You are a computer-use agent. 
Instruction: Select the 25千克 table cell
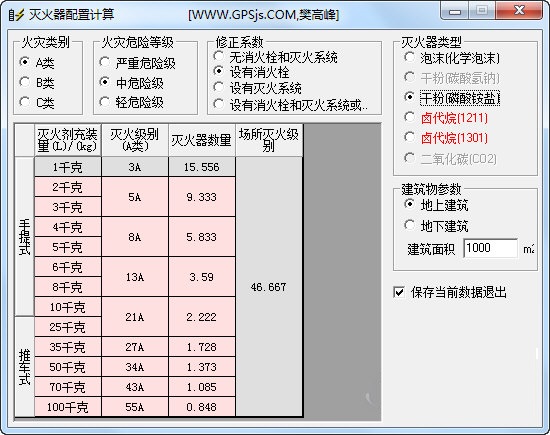point(68,327)
